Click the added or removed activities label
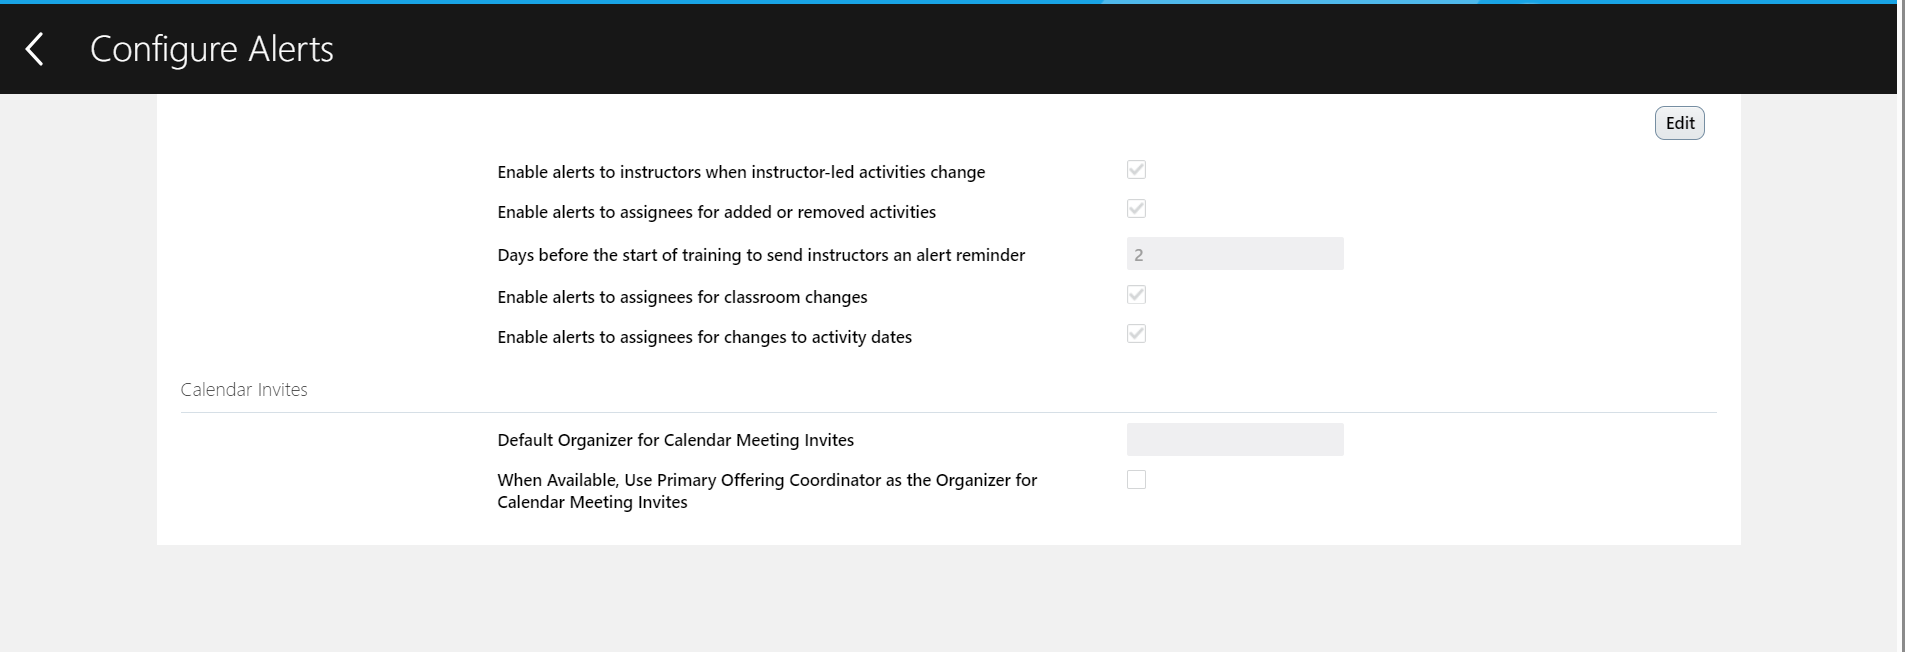1905x652 pixels. pyautogui.click(x=716, y=211)
